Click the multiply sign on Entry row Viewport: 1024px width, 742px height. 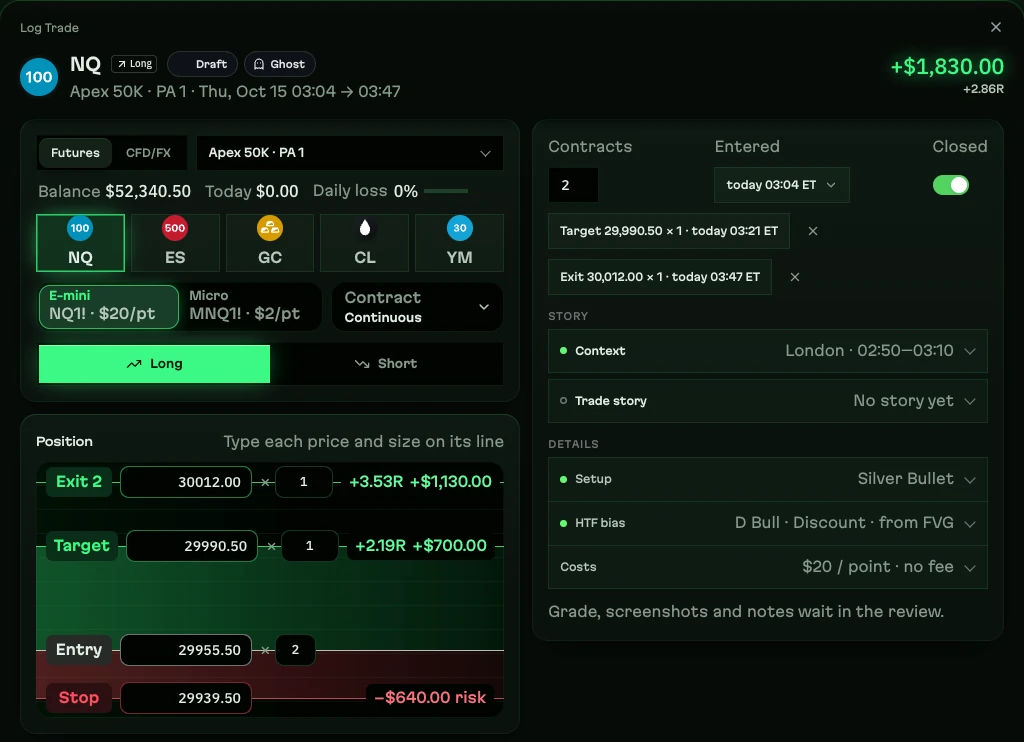click(265, 650)
